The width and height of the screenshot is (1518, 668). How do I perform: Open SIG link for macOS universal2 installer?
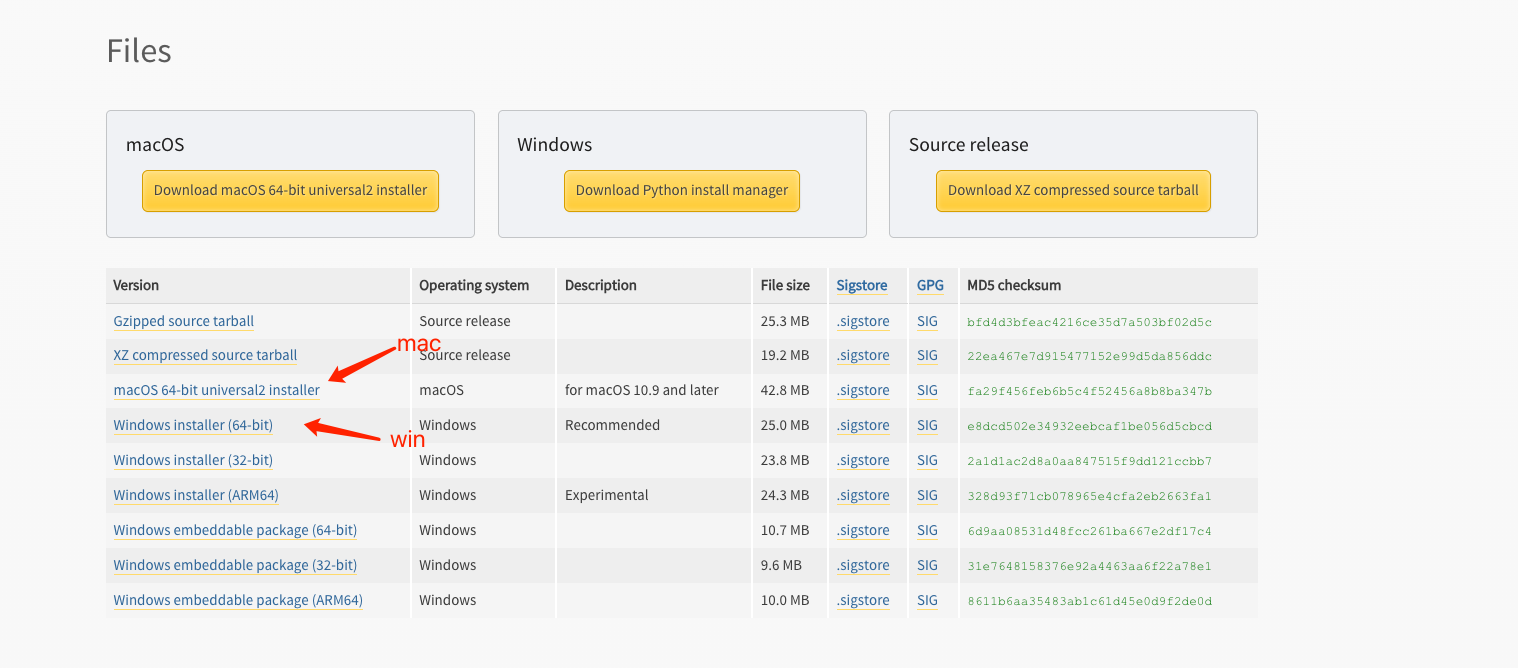click(927, 390)
